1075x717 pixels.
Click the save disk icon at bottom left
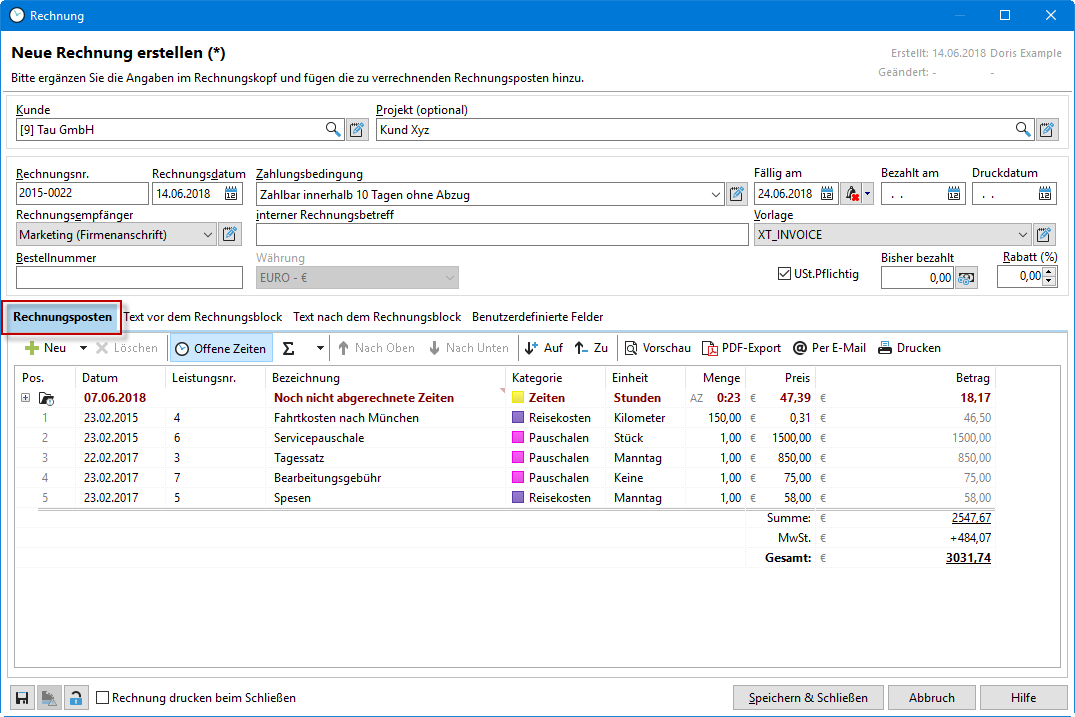point(21,698)
